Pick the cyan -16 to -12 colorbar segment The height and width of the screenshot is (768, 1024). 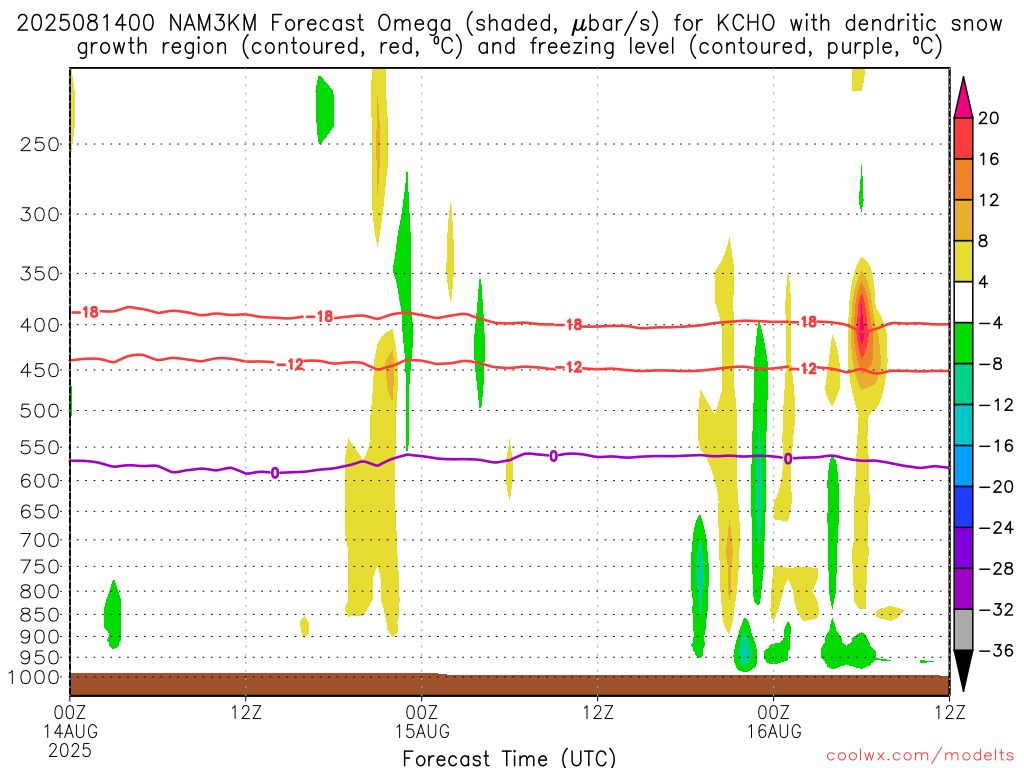tap(963, 425)
